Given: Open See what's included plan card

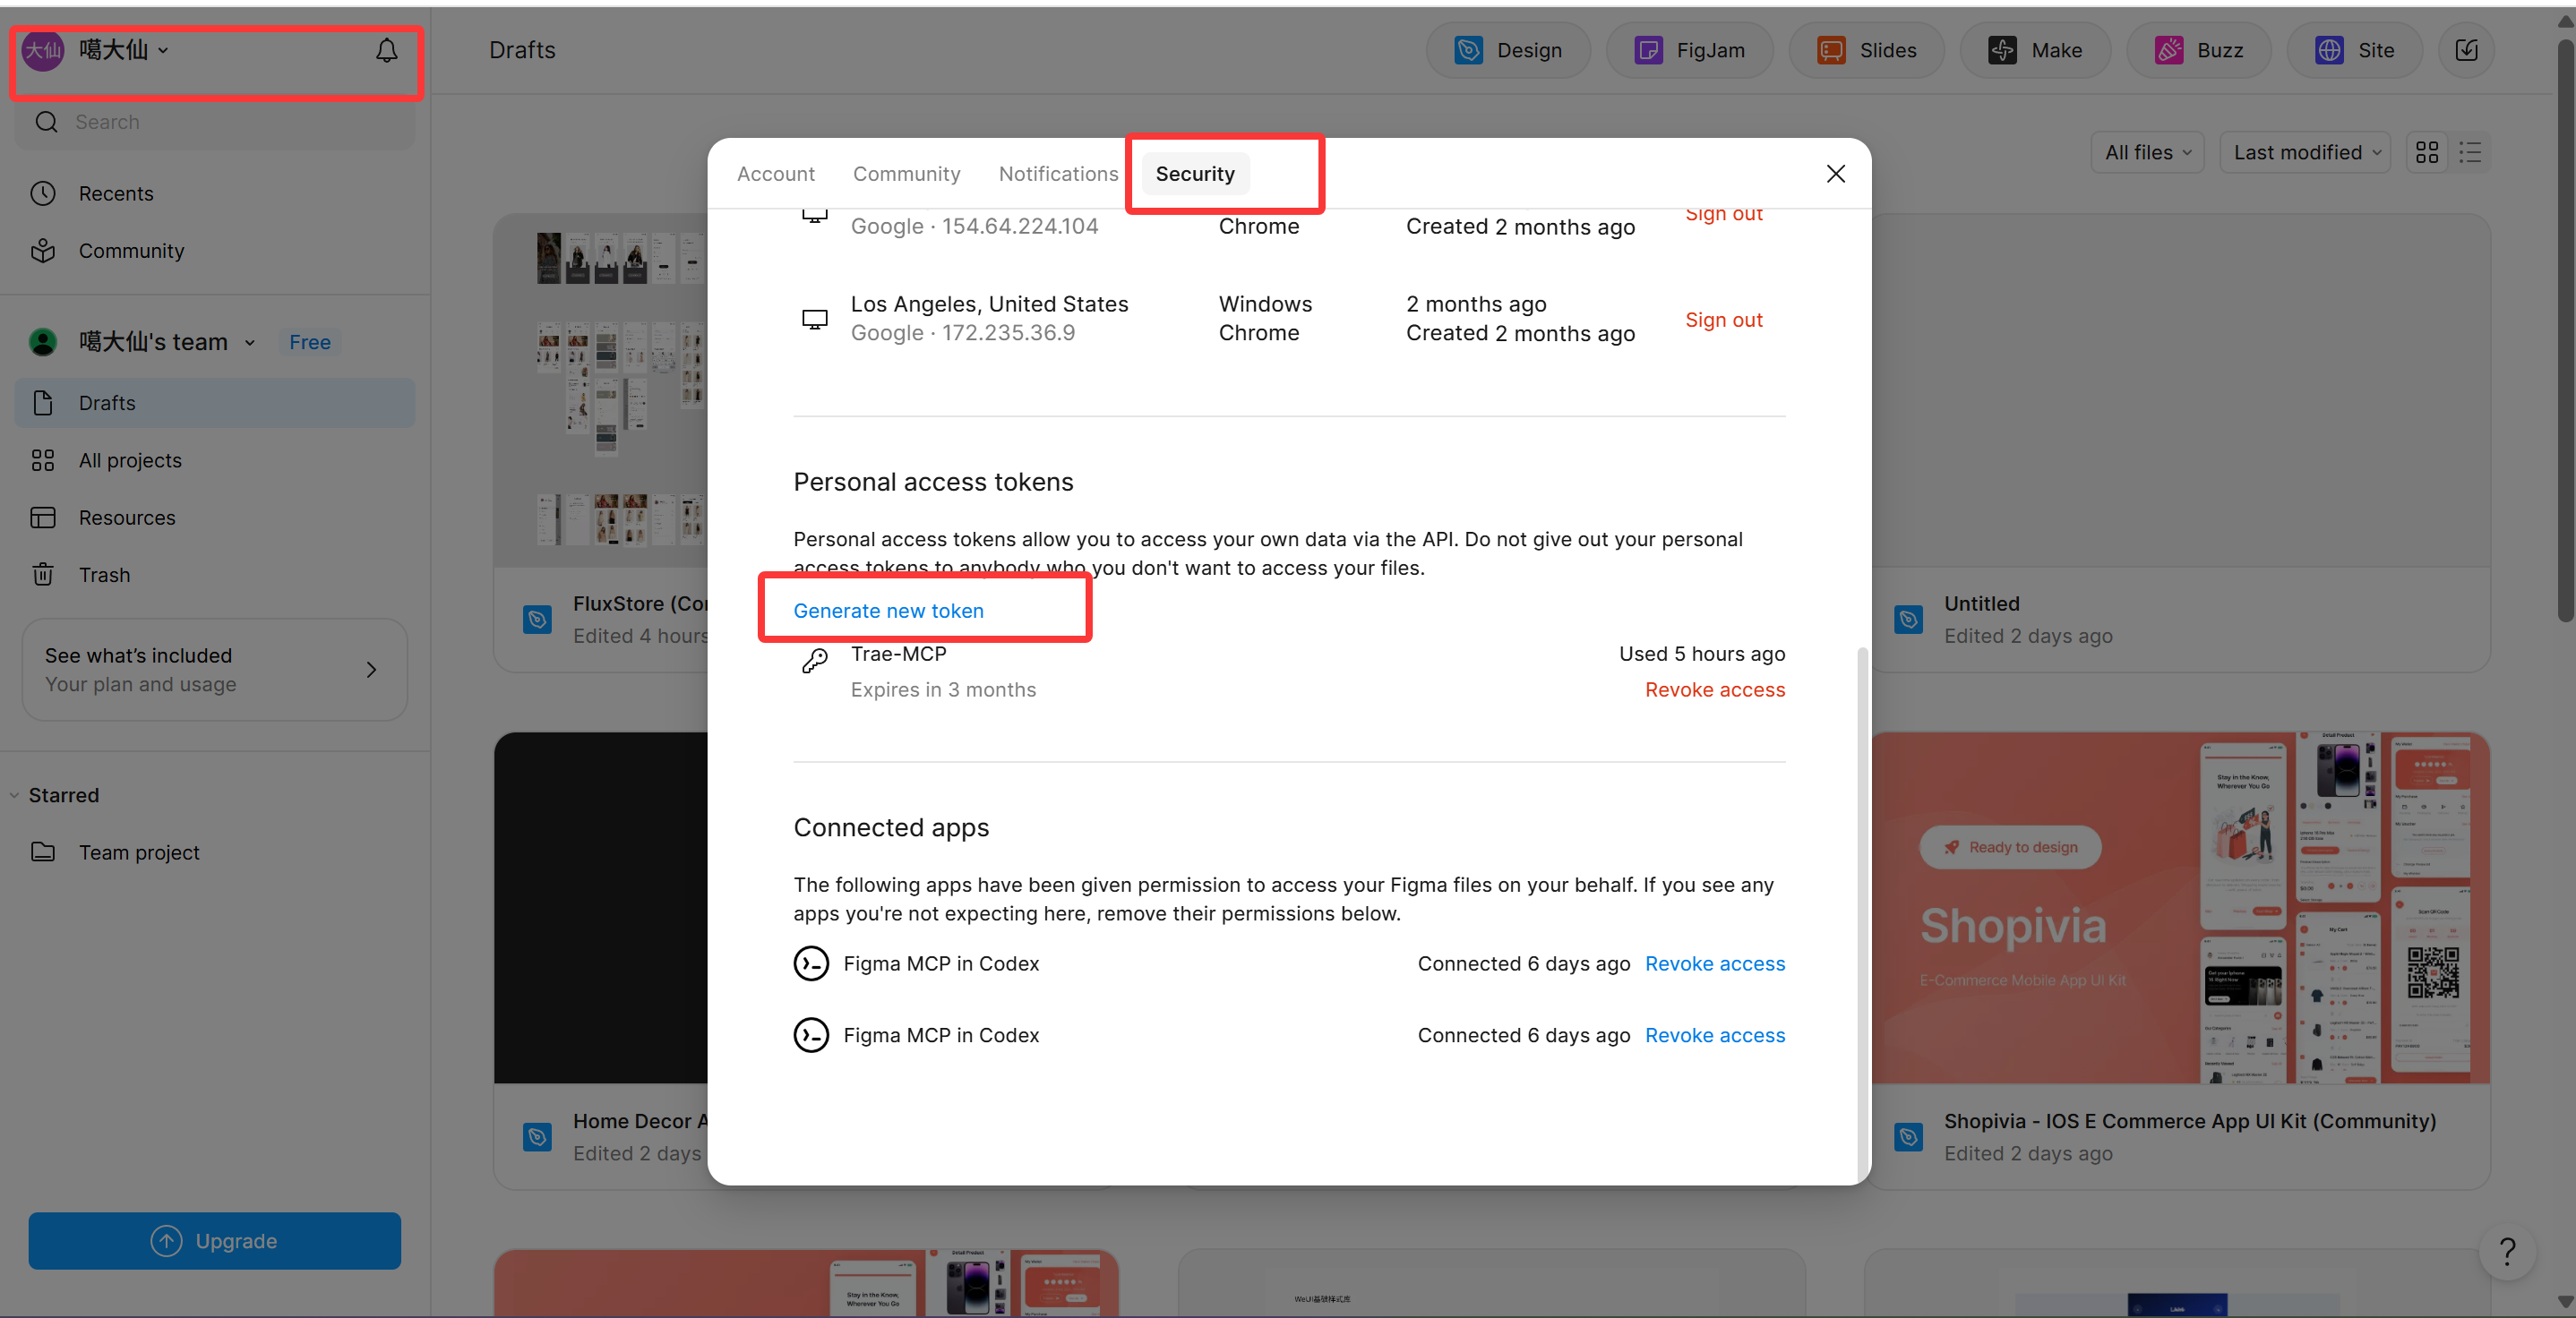Looking at the screenshot, I should [x=215, y=670].
